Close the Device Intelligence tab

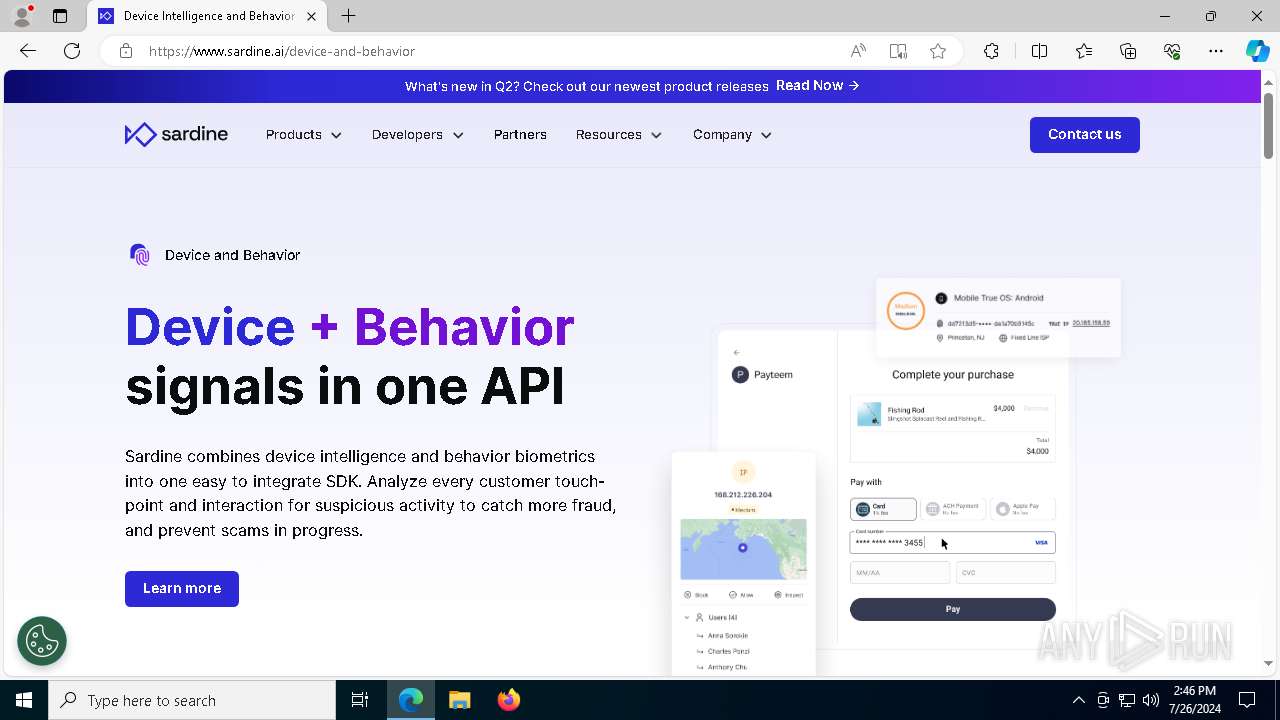click(311, 16)
